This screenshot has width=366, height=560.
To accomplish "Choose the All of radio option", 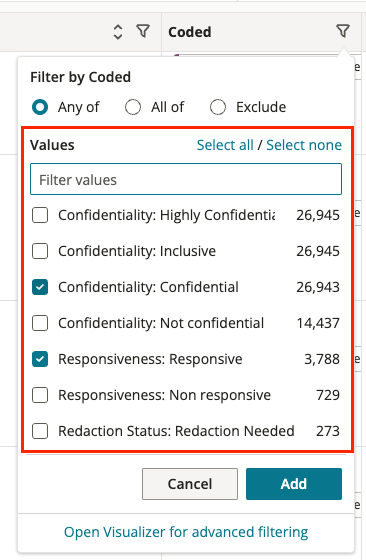I will point(133,107).
